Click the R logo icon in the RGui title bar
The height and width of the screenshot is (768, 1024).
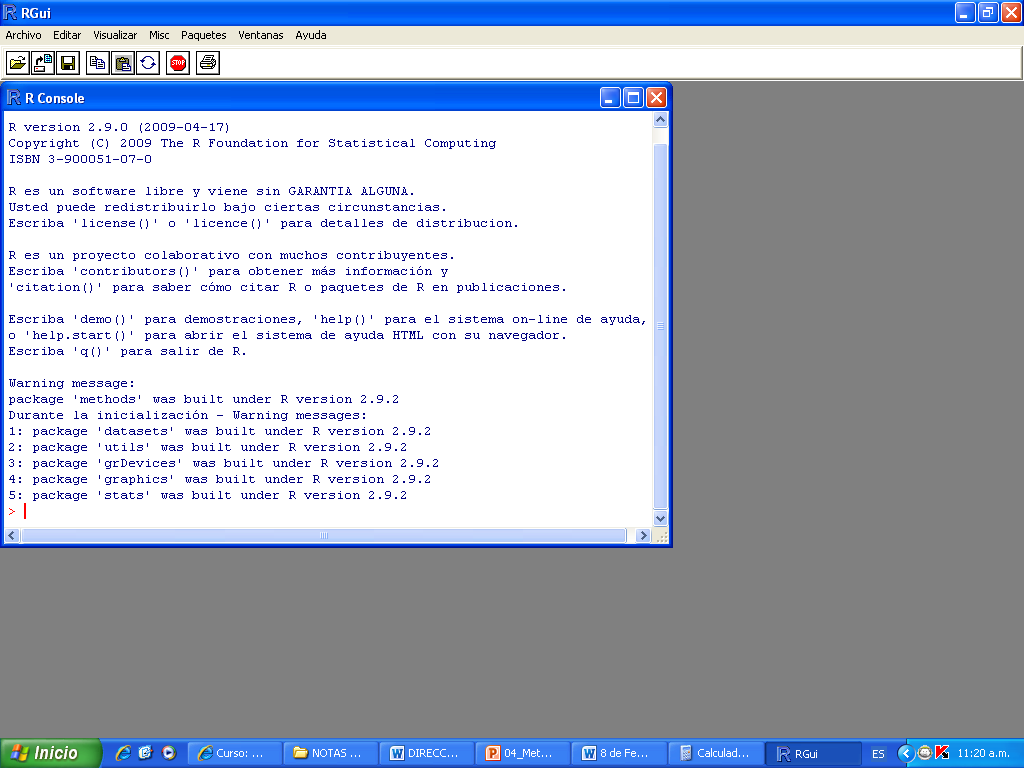click(10, 12)
